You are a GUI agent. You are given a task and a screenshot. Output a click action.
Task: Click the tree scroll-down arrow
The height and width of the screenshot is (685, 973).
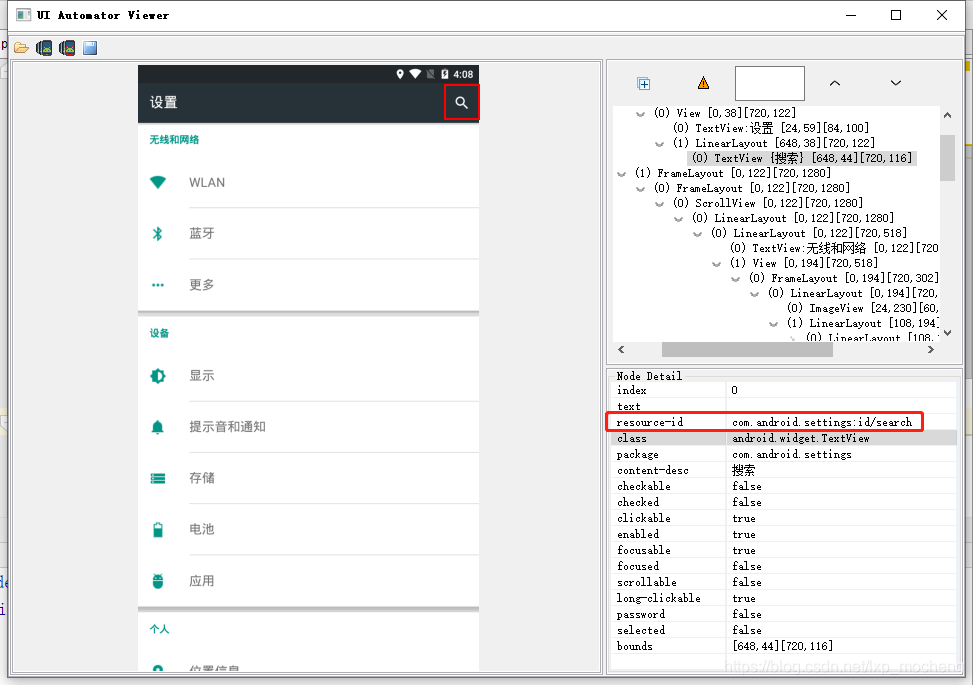(948, 333)
